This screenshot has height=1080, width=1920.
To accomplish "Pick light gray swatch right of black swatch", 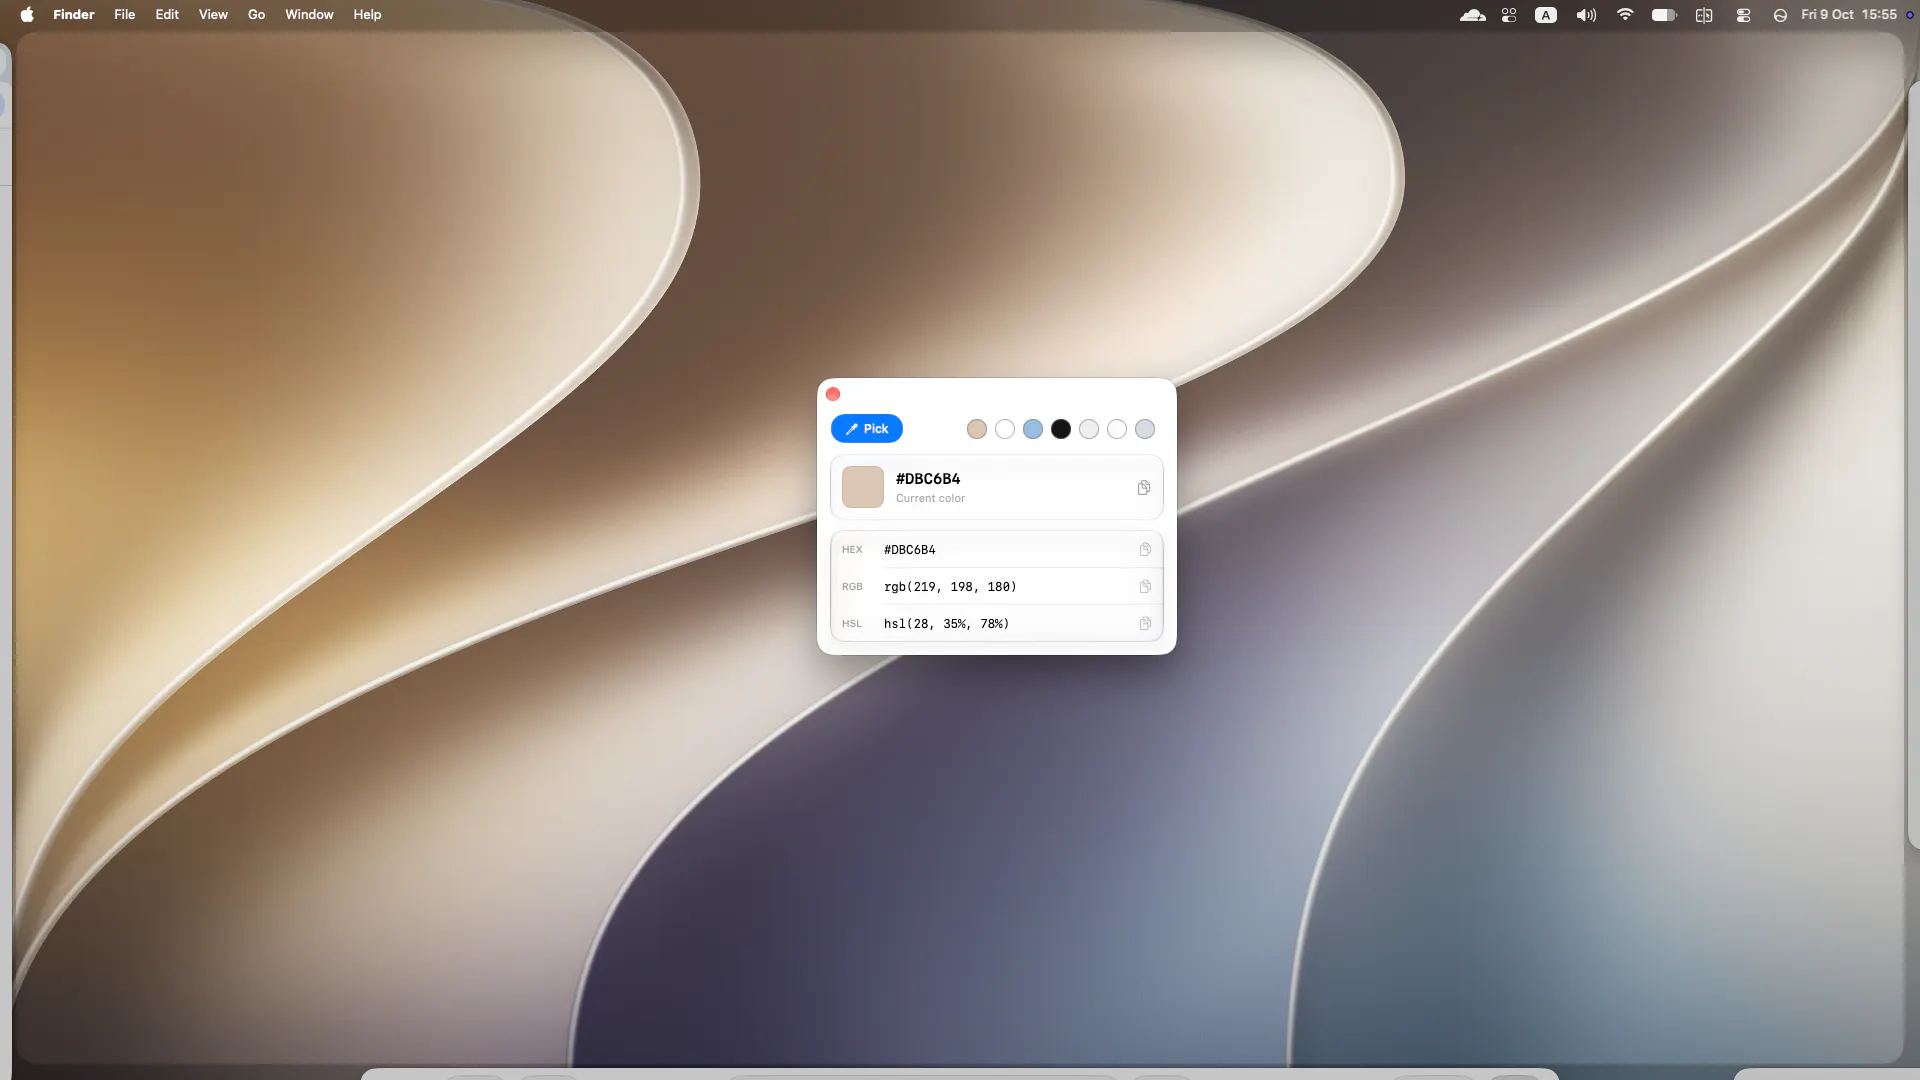I will pos(1089,429).
